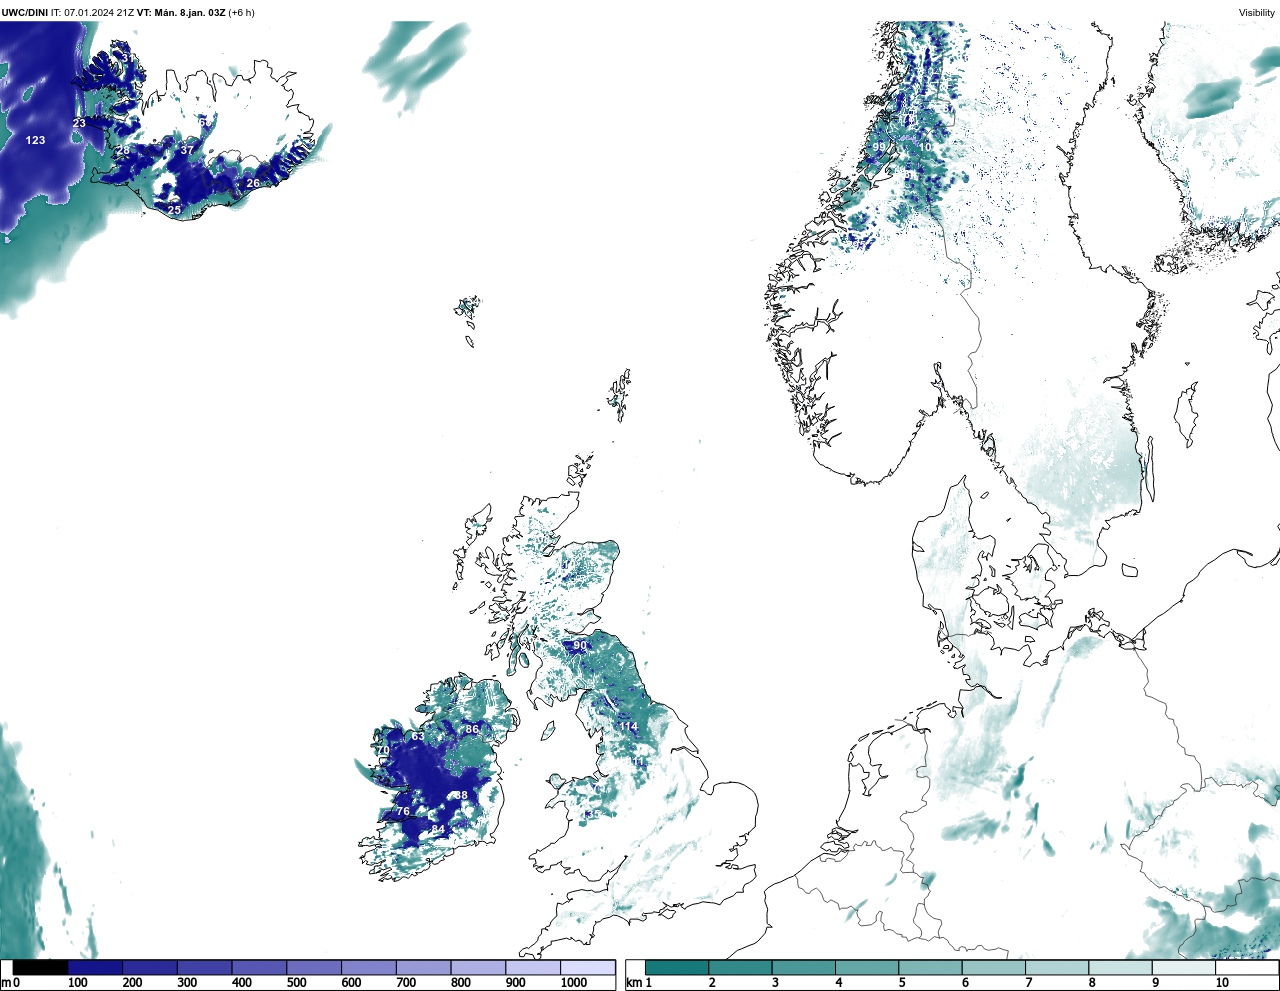Click the '1000' tick label on the metre legend

point(574,983)
